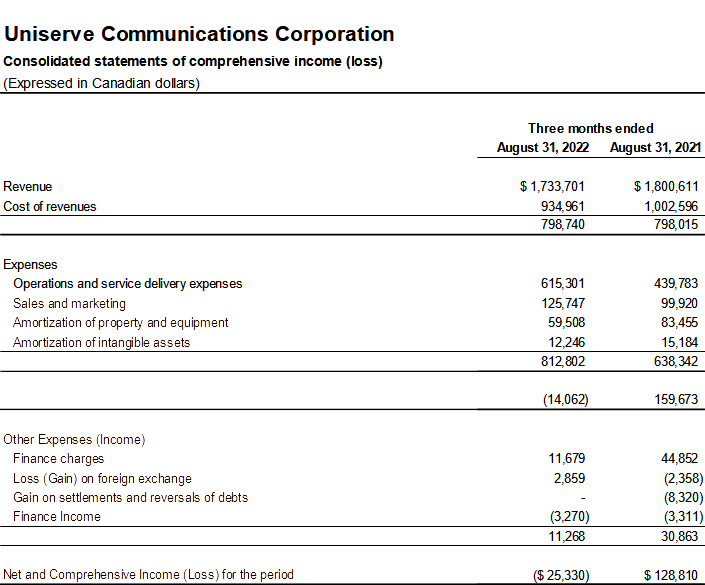Click operations expense value '615,301'

[562, 284]
